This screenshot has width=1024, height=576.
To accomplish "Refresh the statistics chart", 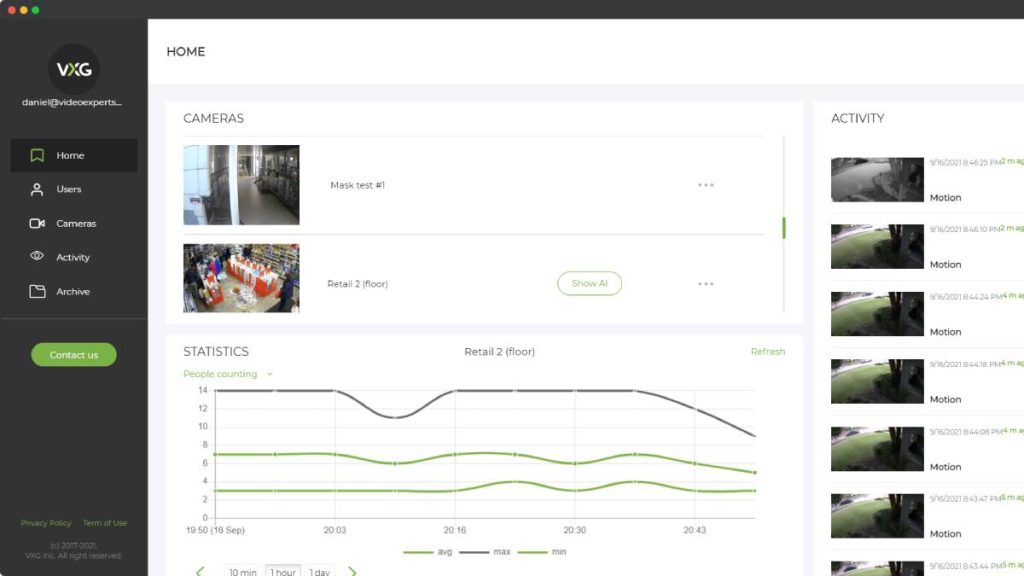I will pyautogui.click(x=767, y=352).
